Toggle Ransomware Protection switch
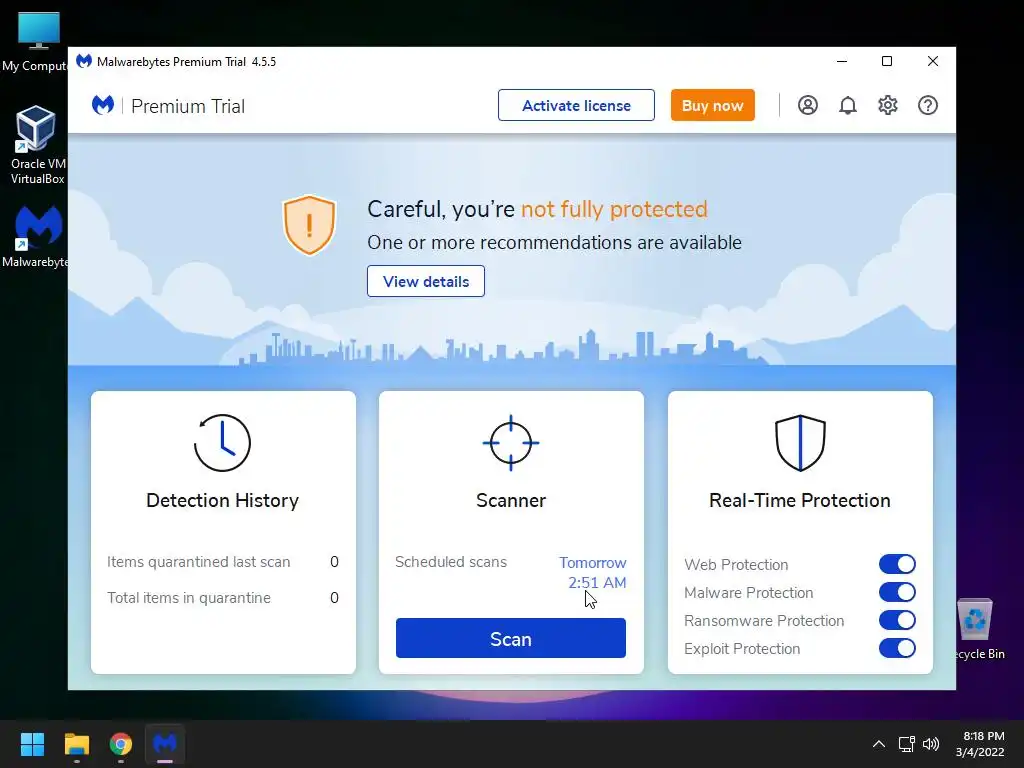Viewport: 1024px width, 768px height. (897, 620)
